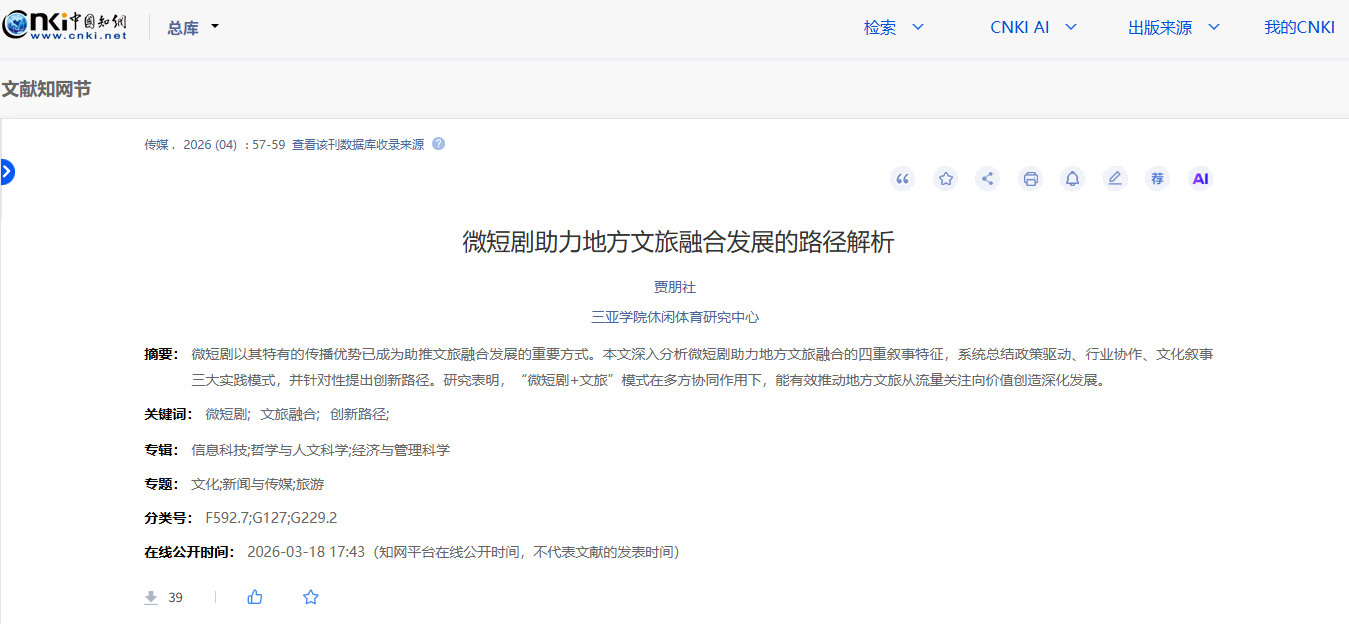The width and height of the screenshot is (1349, 624).
Task: Click the bell notification icon
Action: tap(1072, 179)
